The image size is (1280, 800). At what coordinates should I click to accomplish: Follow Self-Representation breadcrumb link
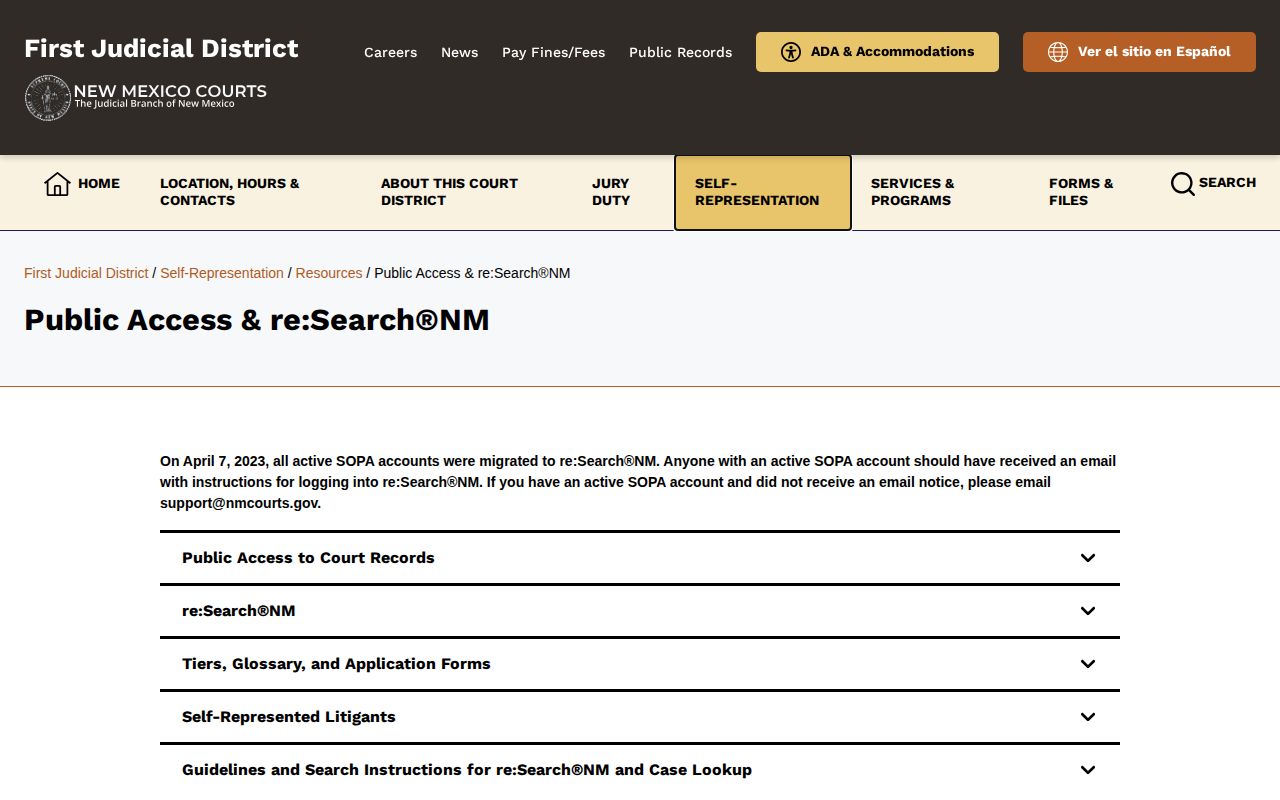tap(222, 273)
